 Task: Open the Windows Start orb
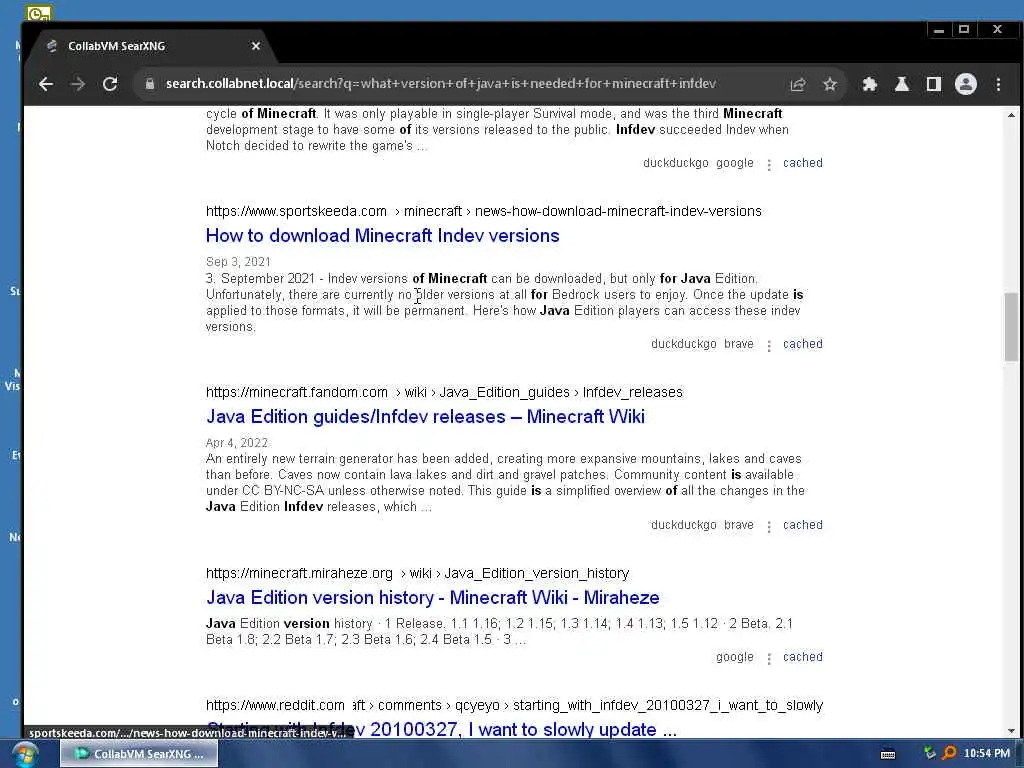(x=25, y=755)
